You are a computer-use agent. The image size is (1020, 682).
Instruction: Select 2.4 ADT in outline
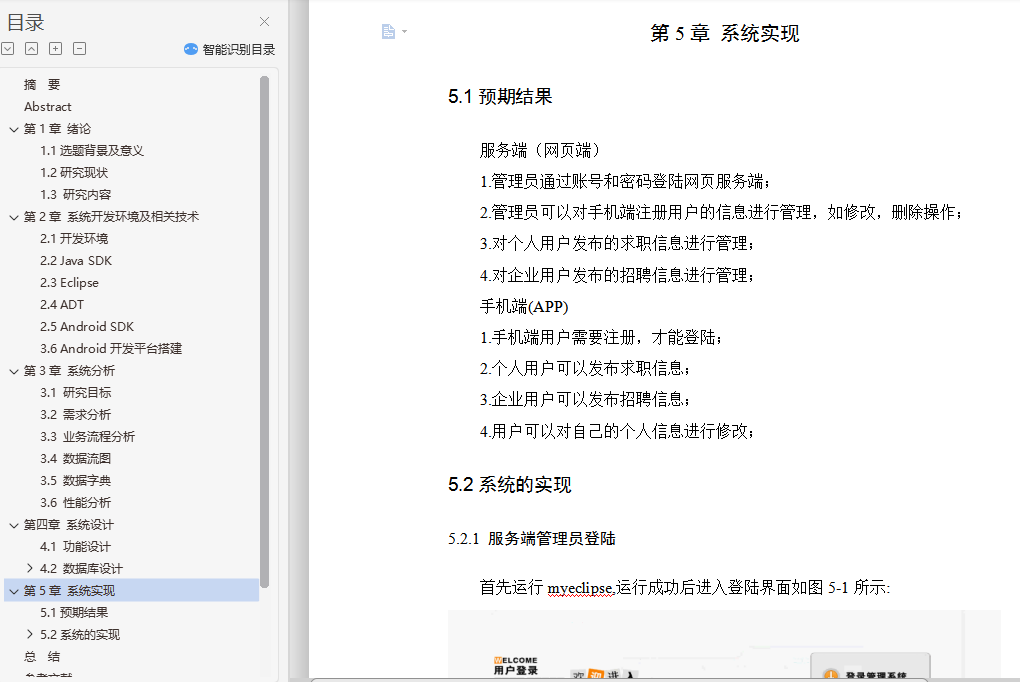62,305
